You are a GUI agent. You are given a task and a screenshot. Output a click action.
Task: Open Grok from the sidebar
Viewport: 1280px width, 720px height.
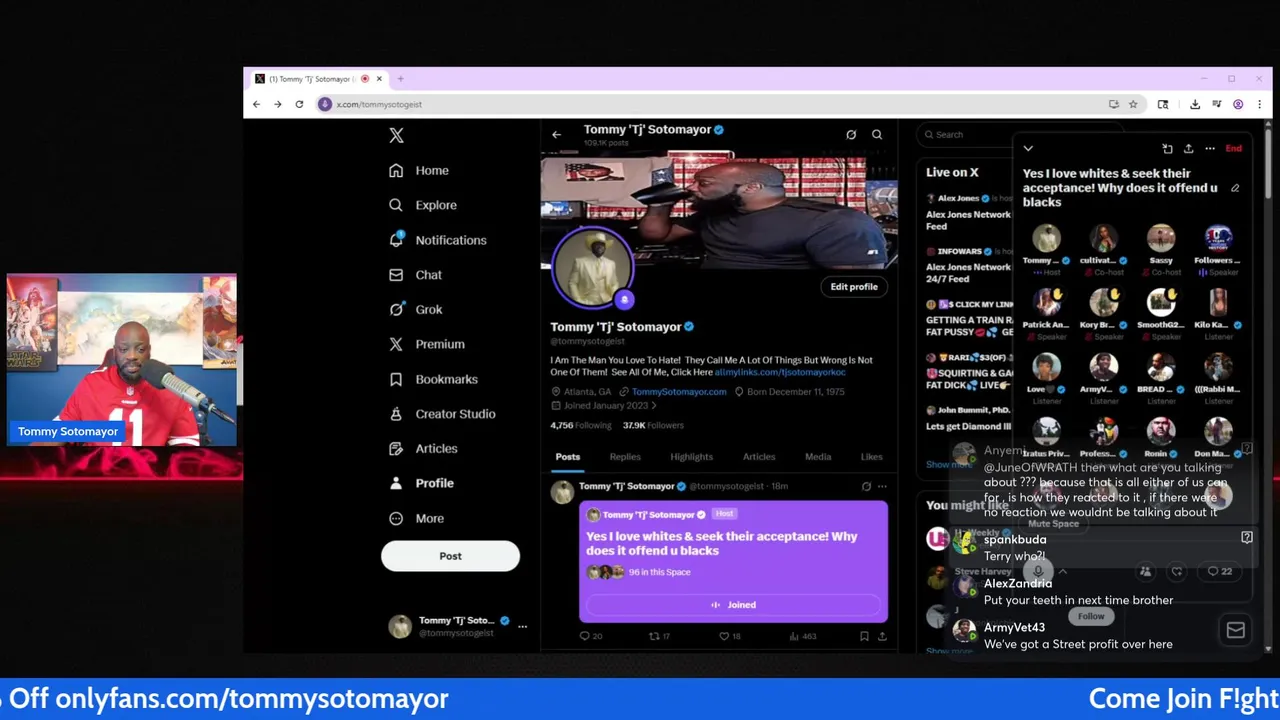click(x=416, y=310)
